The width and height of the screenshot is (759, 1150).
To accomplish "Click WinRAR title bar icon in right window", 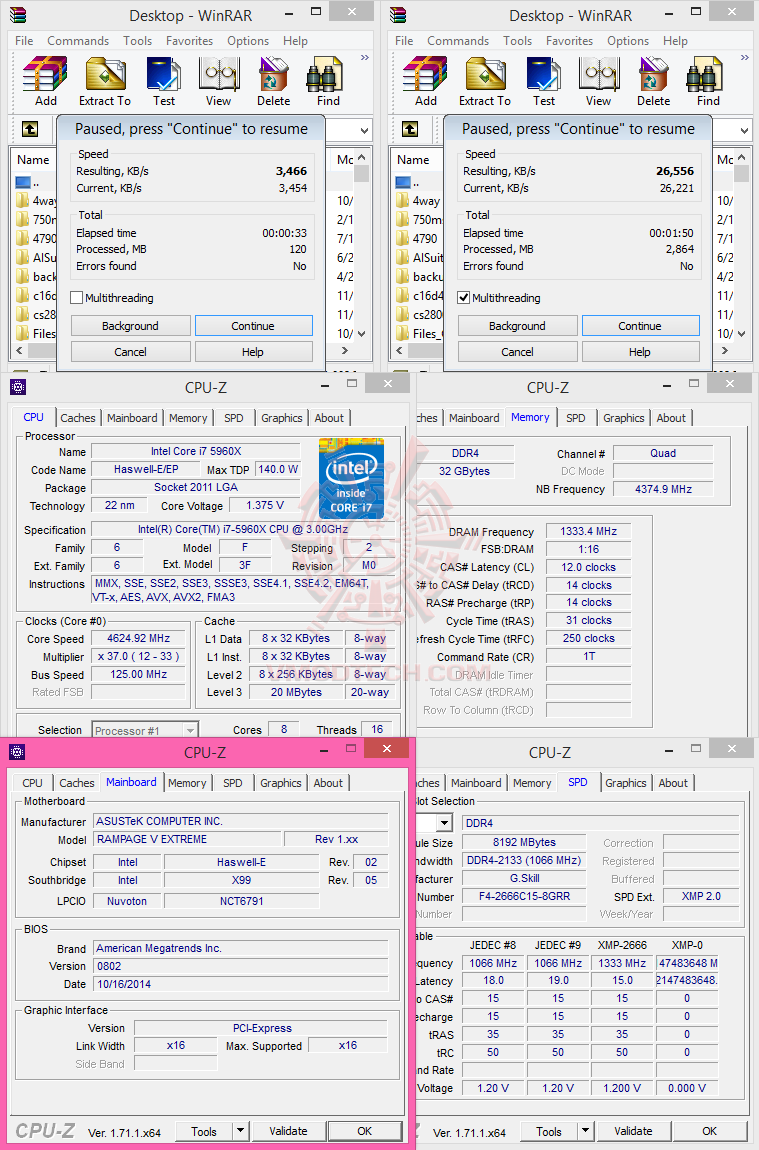I will [397, 15].
